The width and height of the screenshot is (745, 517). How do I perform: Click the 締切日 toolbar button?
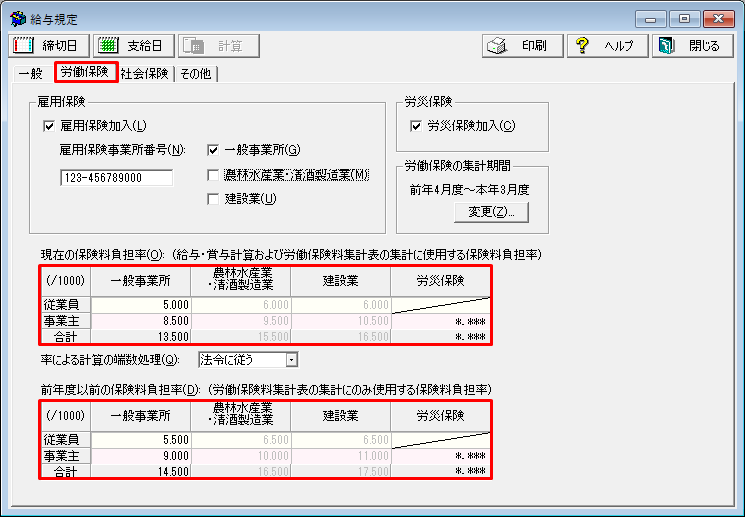[48, 46]
